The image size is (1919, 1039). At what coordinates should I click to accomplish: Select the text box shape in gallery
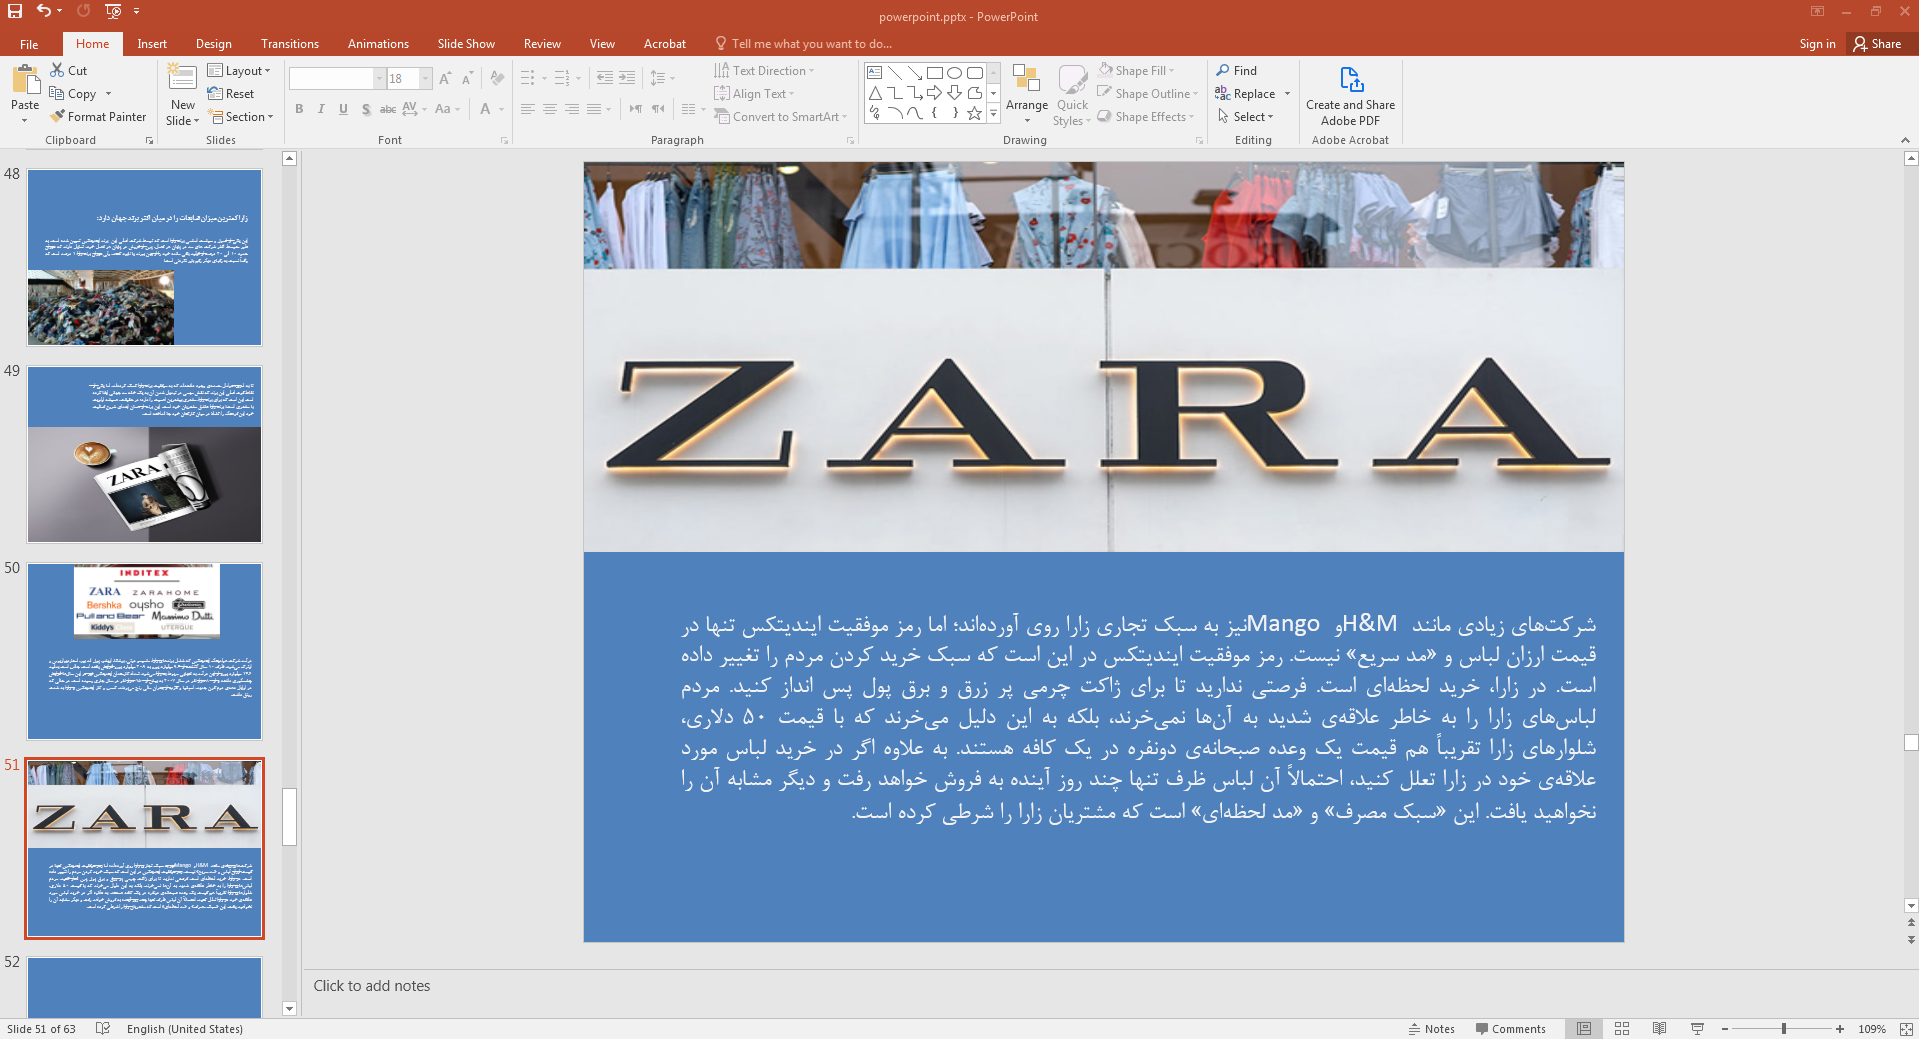(x=874, y=73)
